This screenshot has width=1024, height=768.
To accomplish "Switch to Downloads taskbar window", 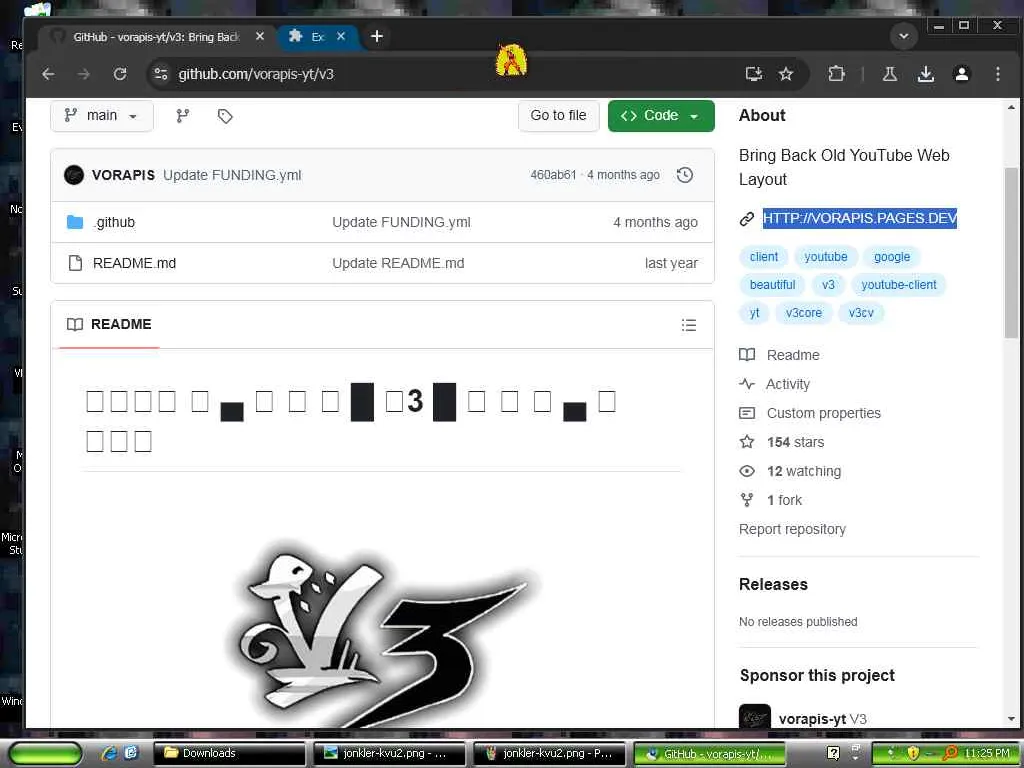I will (229, 754).
